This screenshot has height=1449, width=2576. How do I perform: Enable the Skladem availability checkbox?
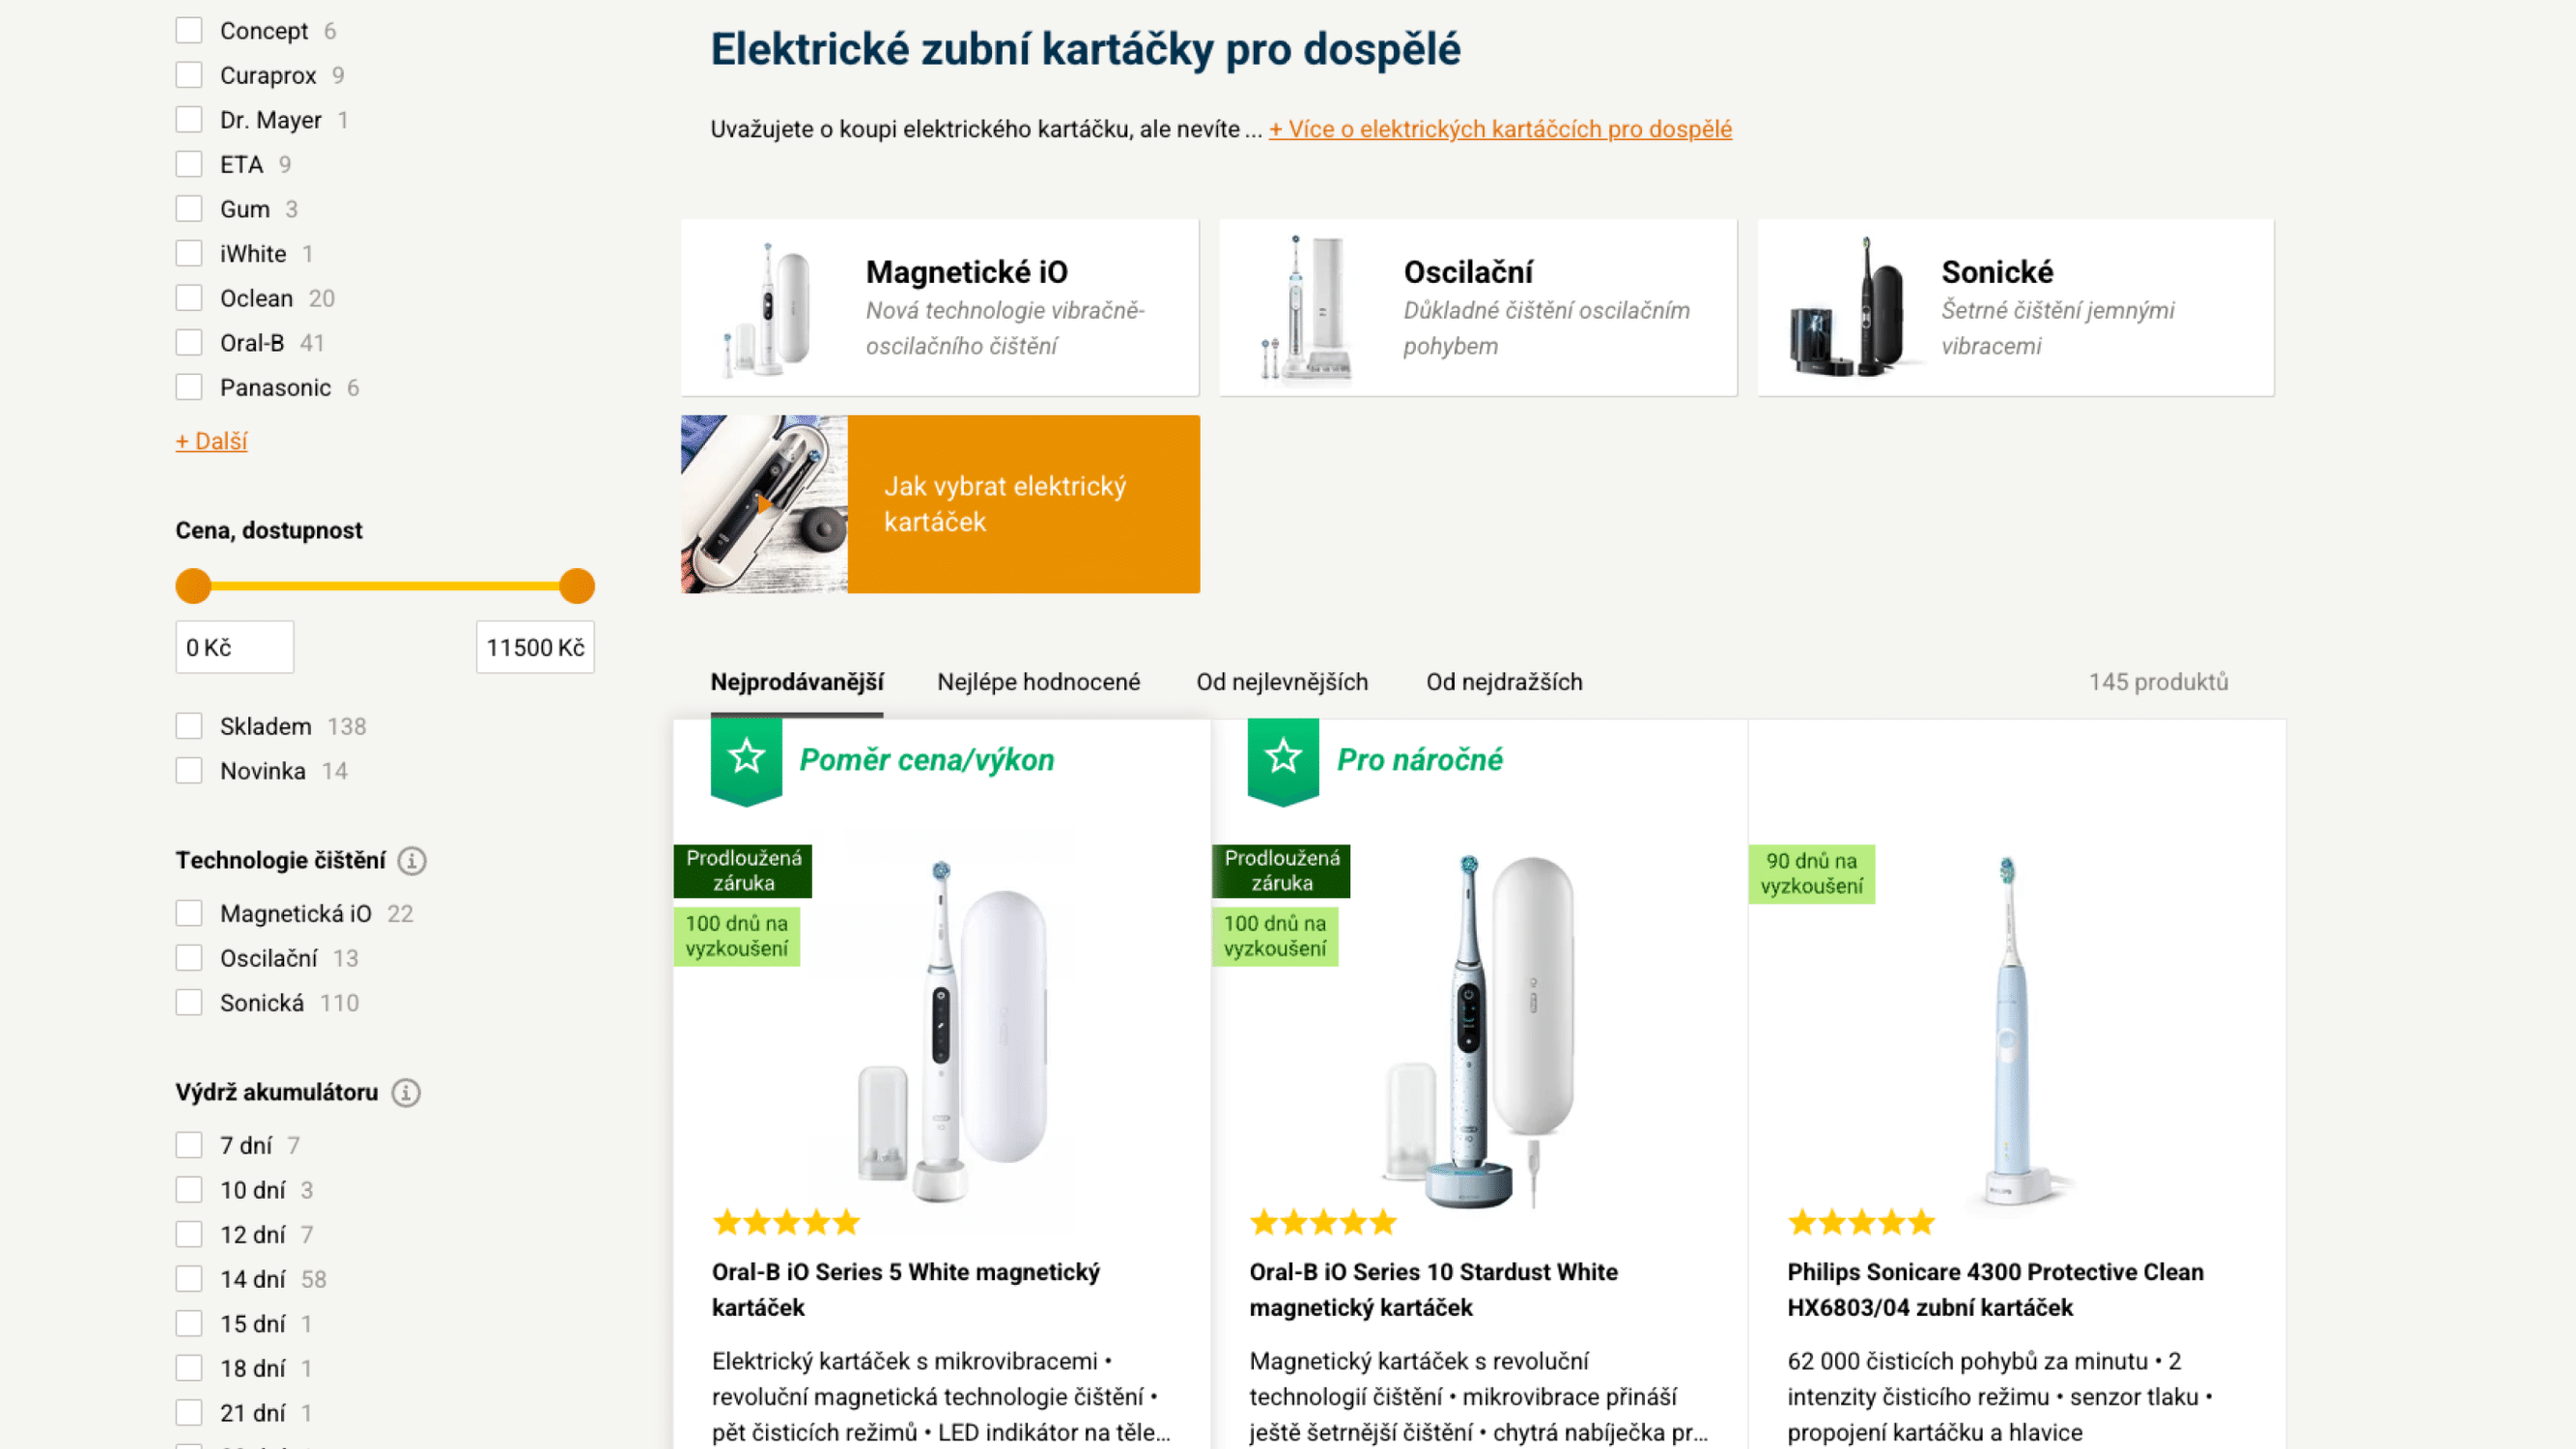point(189,727)
